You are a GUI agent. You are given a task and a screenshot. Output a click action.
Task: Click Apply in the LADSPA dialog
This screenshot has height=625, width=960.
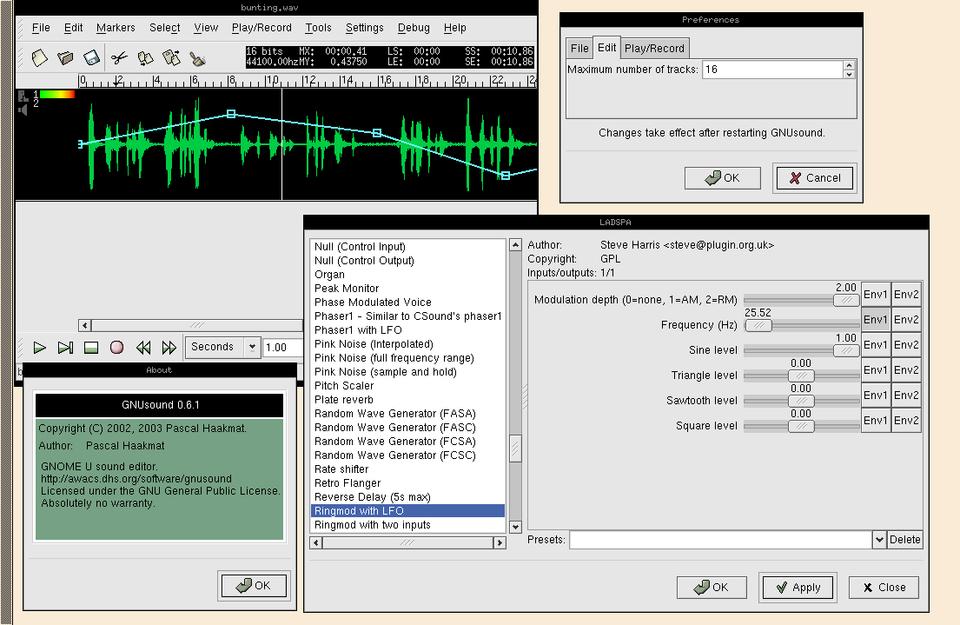coord(797,587)
